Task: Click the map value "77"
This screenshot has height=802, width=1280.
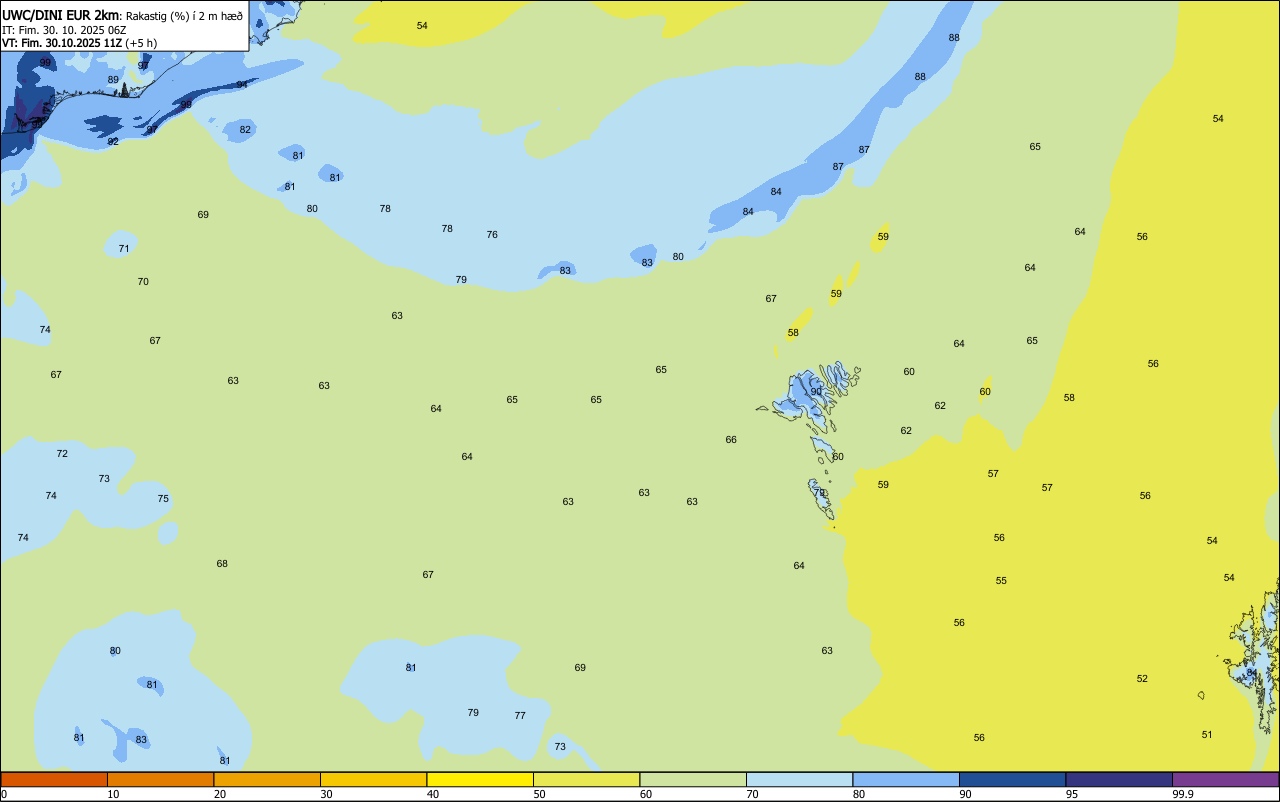Action: click(520, 716)
